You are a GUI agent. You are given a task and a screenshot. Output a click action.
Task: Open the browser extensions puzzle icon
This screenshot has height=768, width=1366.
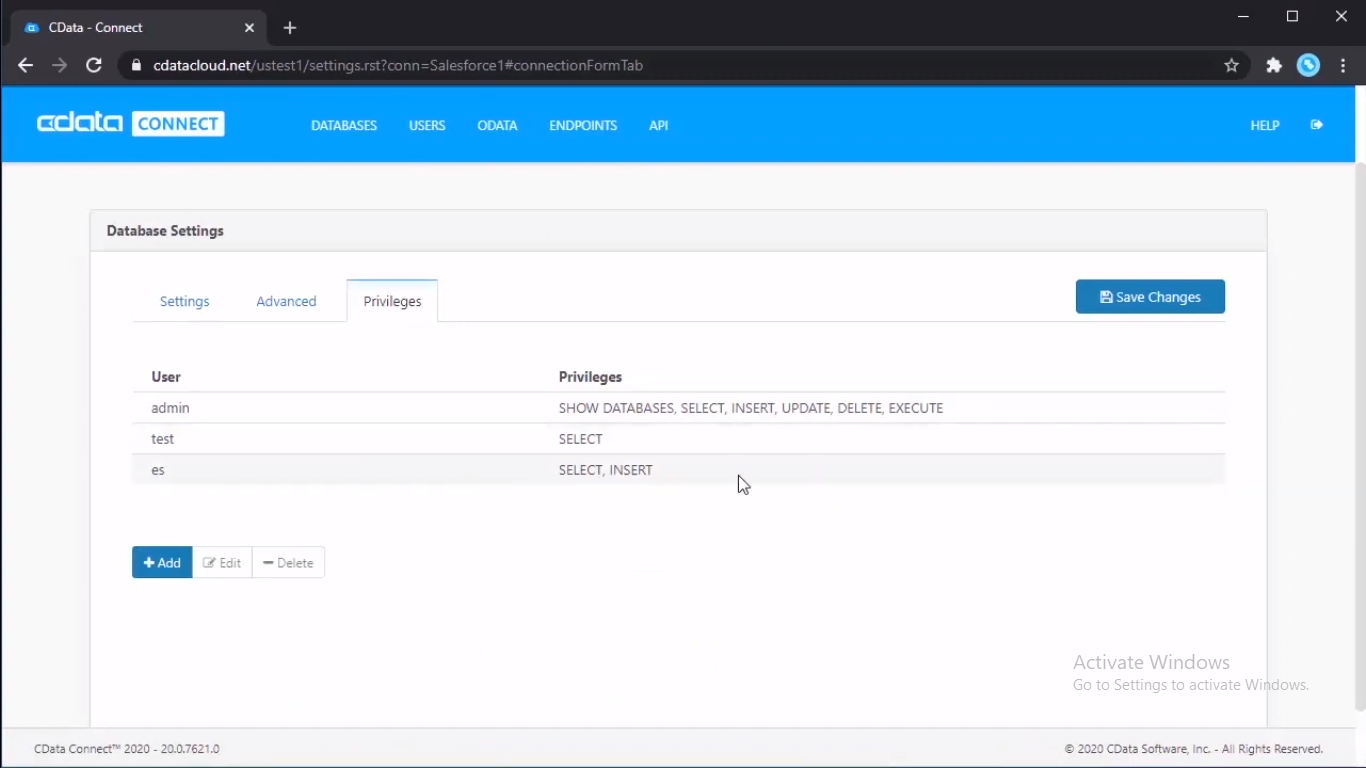pos(1274,65)
